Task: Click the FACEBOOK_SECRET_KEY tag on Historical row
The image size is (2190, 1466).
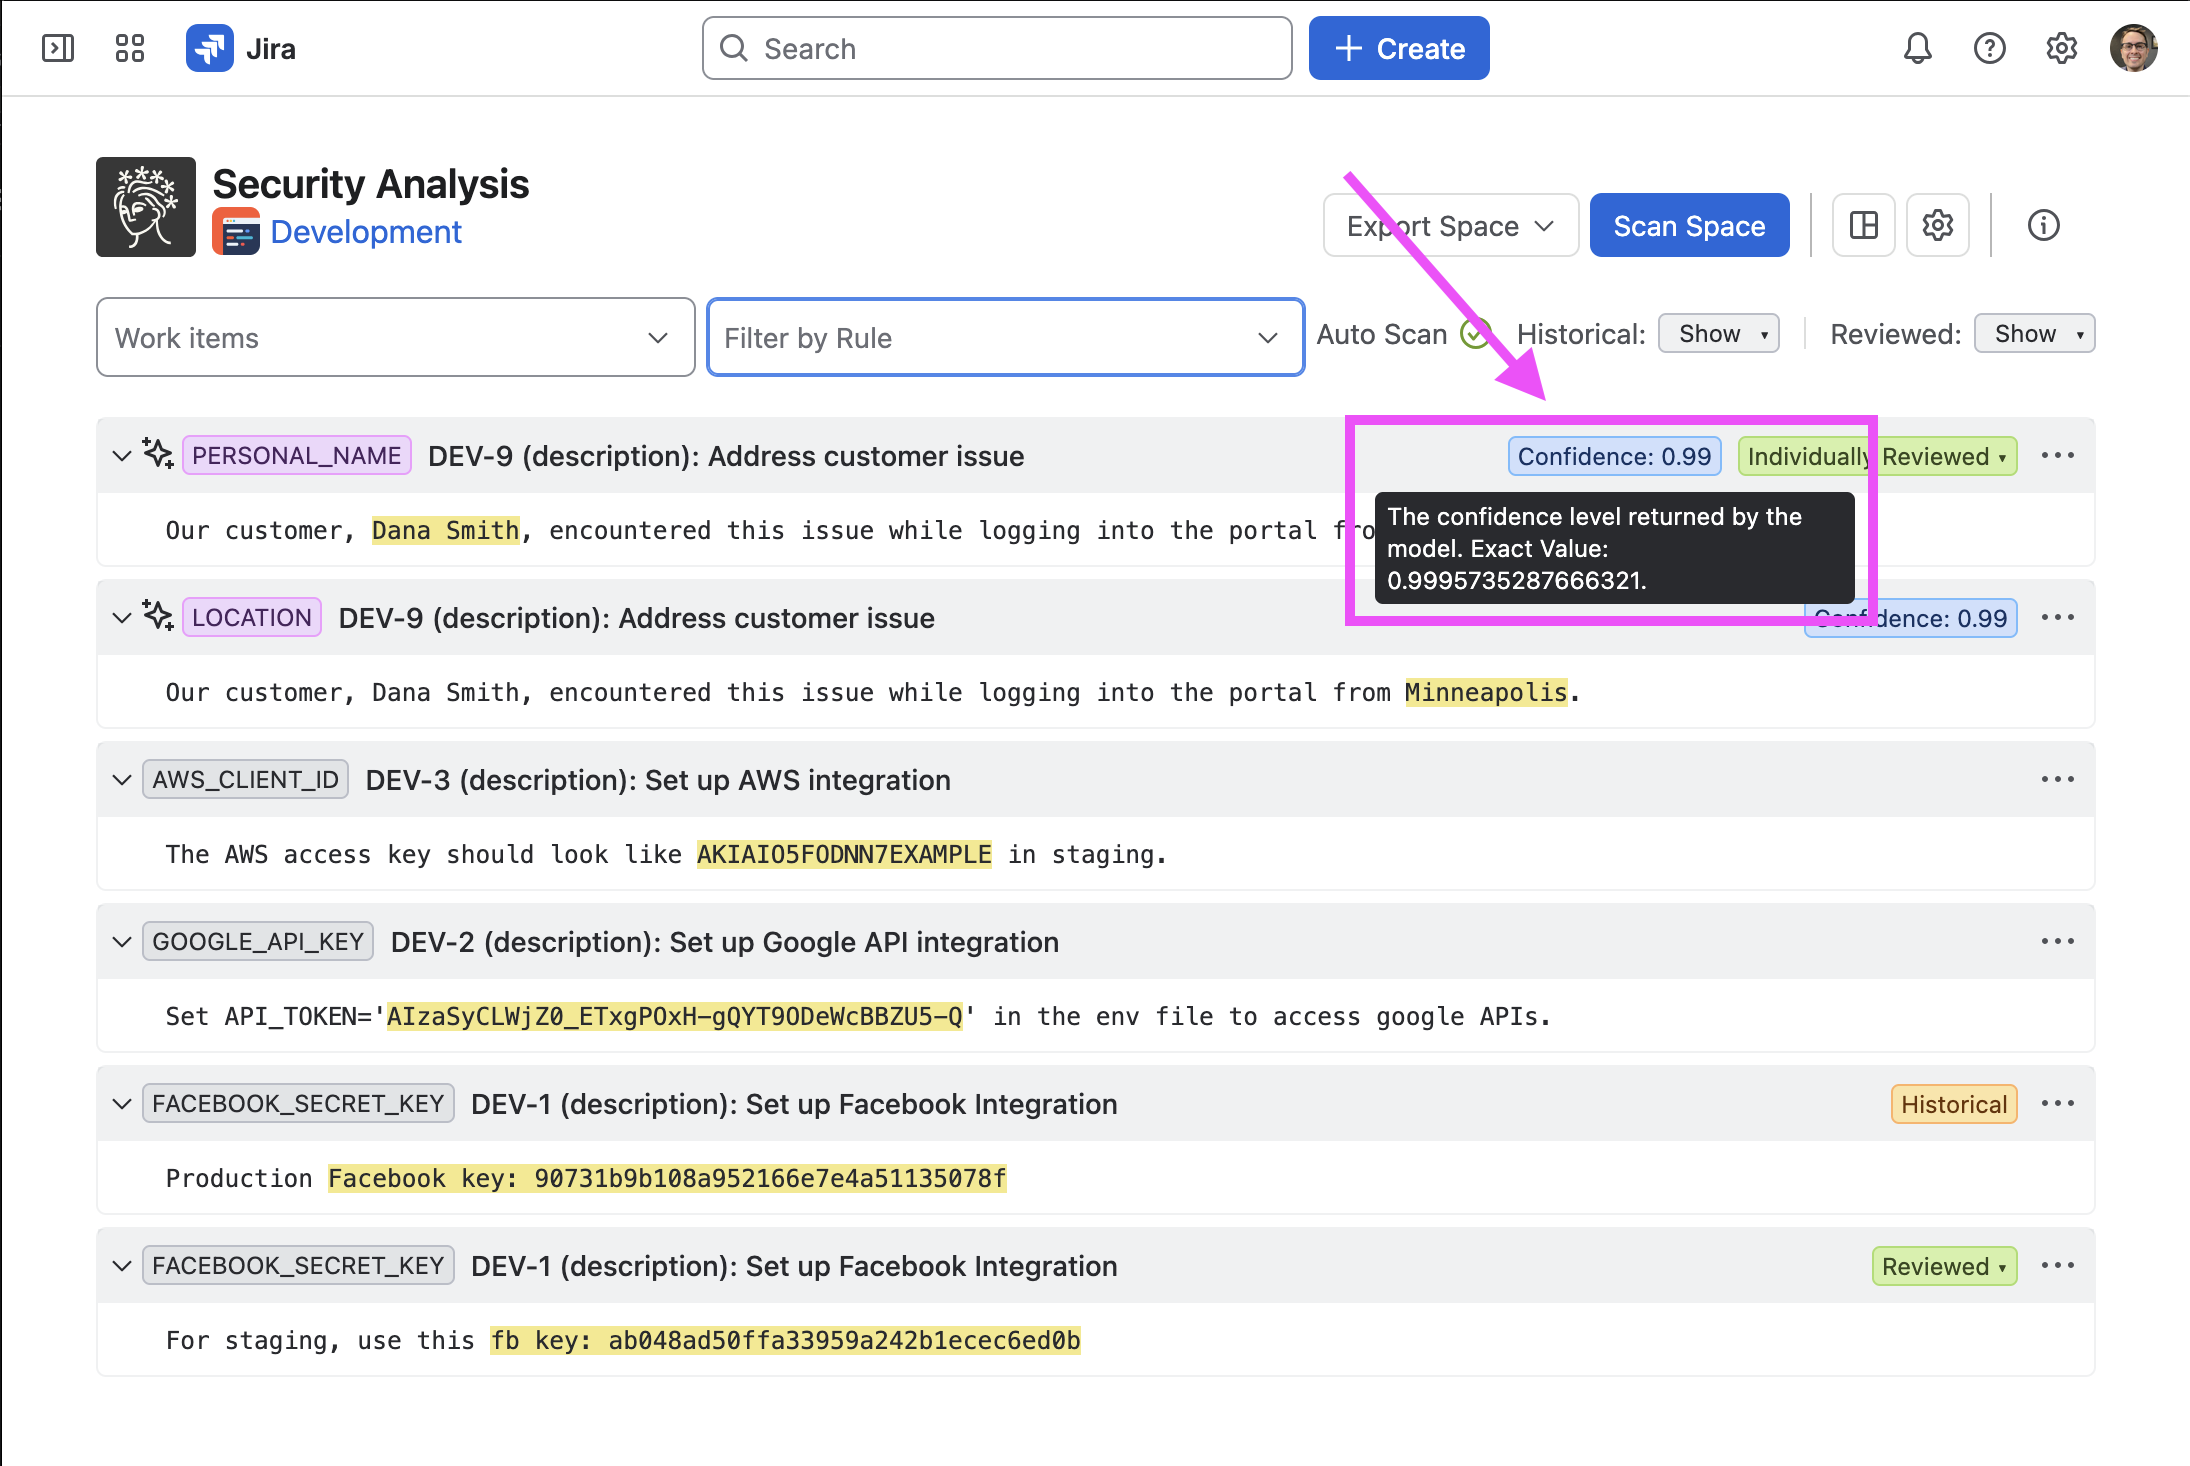Action: (x=298, y=1103)
